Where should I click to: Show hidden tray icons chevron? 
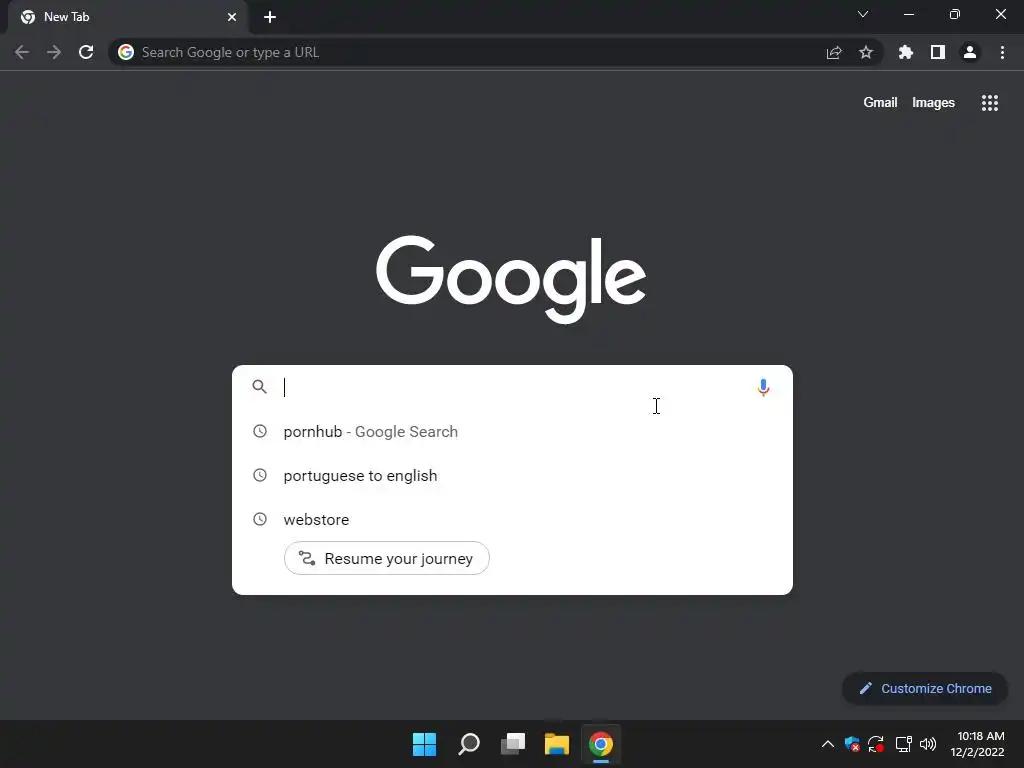click(x=827, y=744)
